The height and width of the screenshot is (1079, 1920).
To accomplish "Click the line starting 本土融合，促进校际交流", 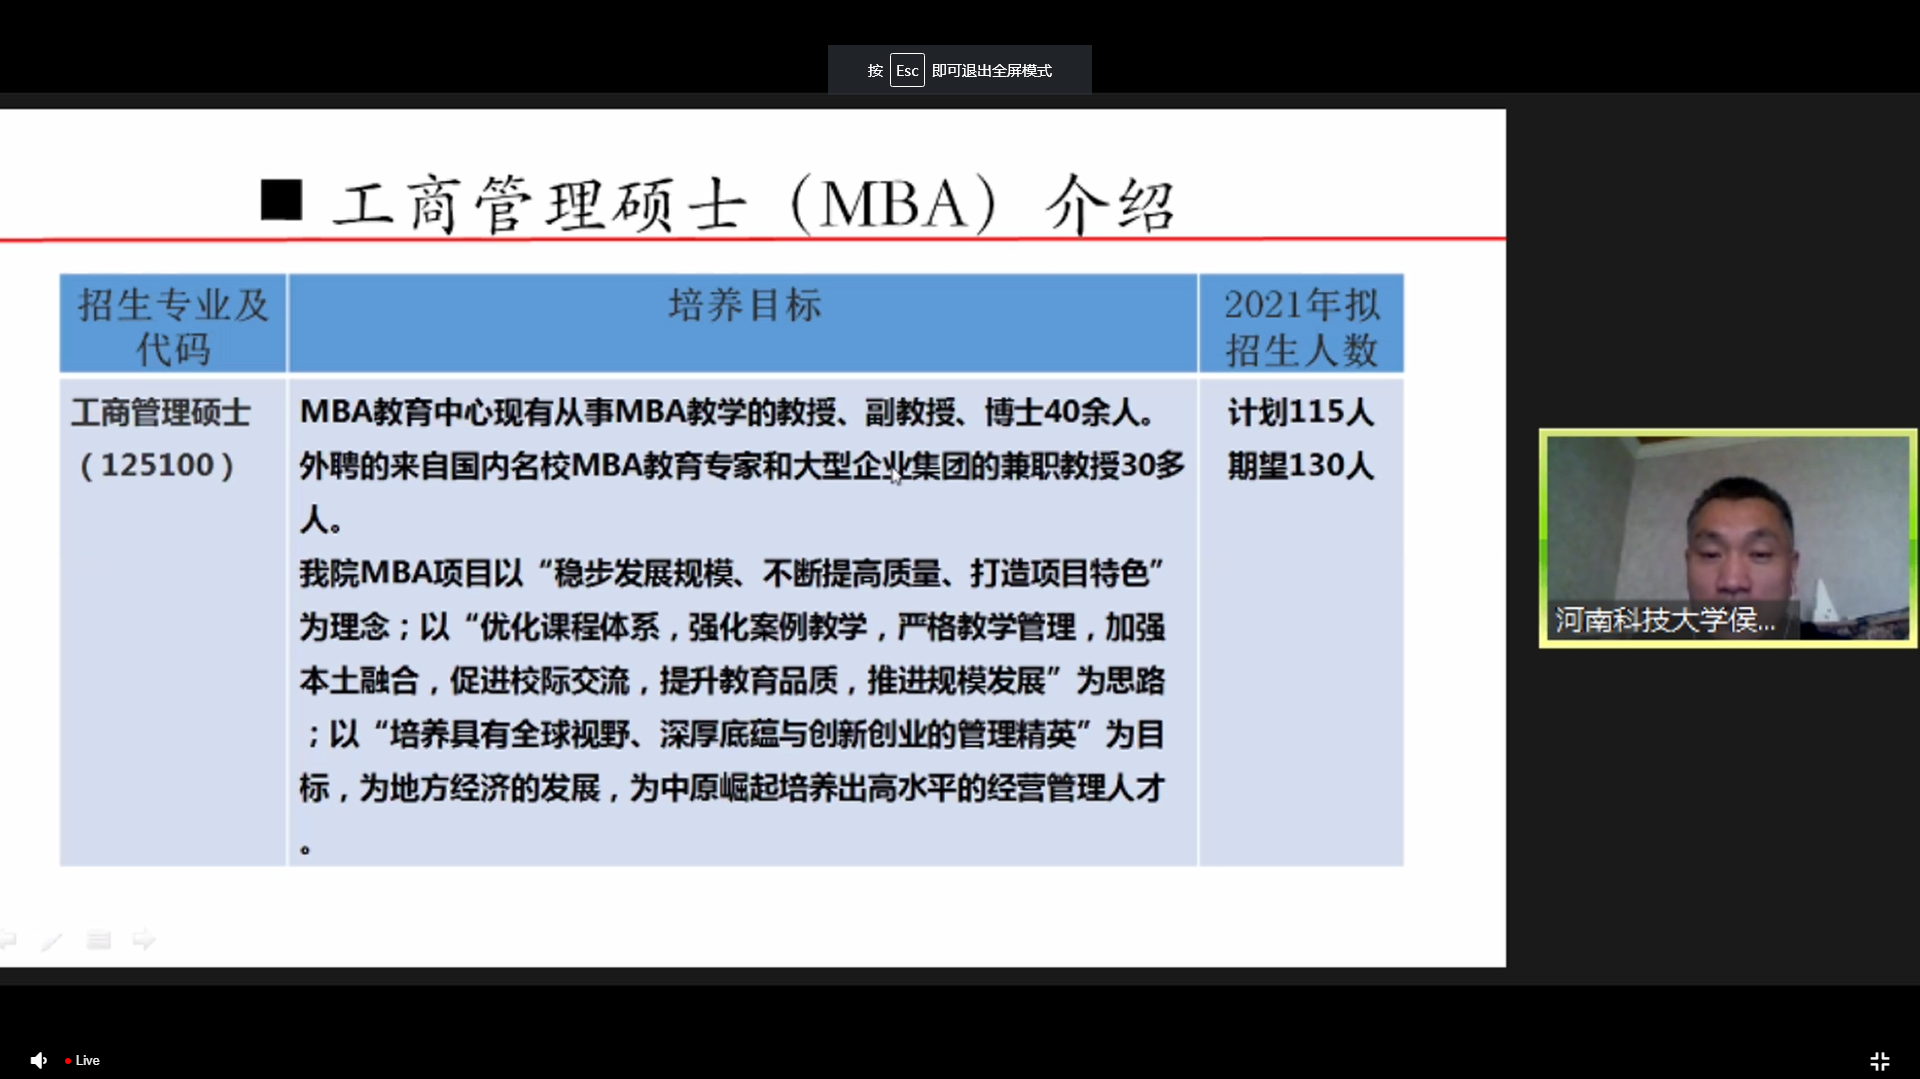I will pos(732,681).
